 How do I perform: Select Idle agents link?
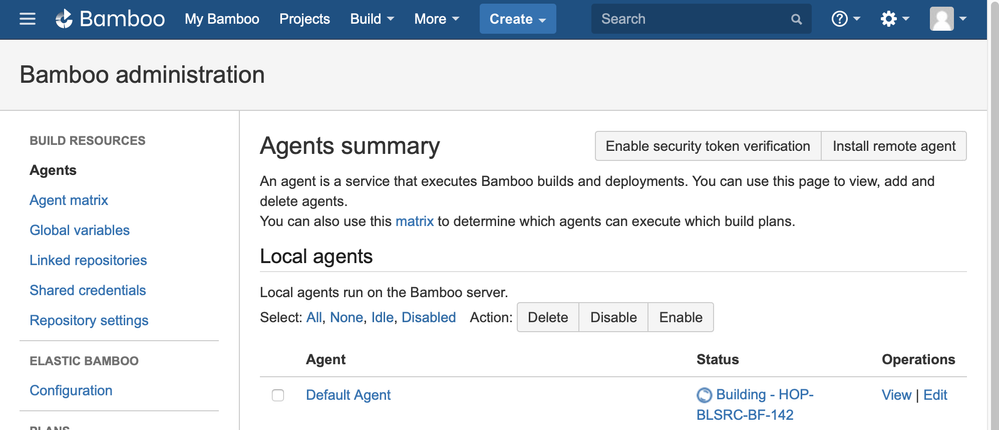[x=382, y=317]
